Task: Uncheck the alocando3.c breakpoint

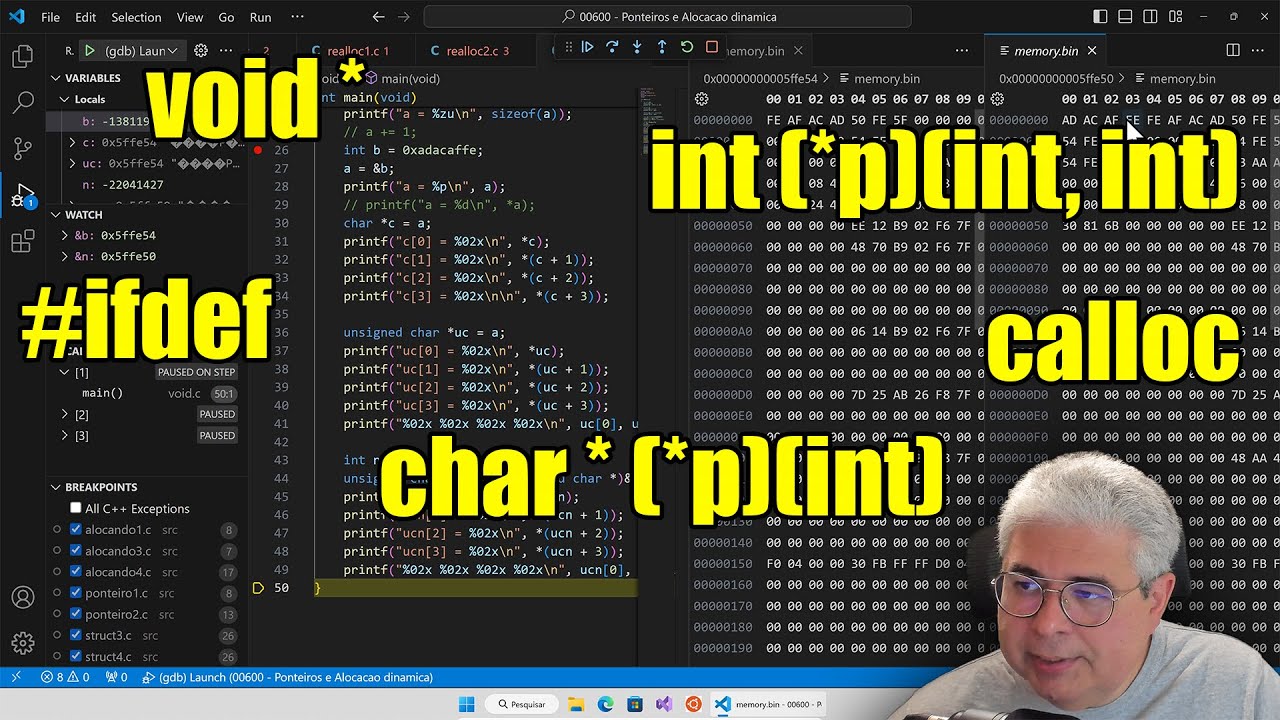Action: click(x=76, y=551)
